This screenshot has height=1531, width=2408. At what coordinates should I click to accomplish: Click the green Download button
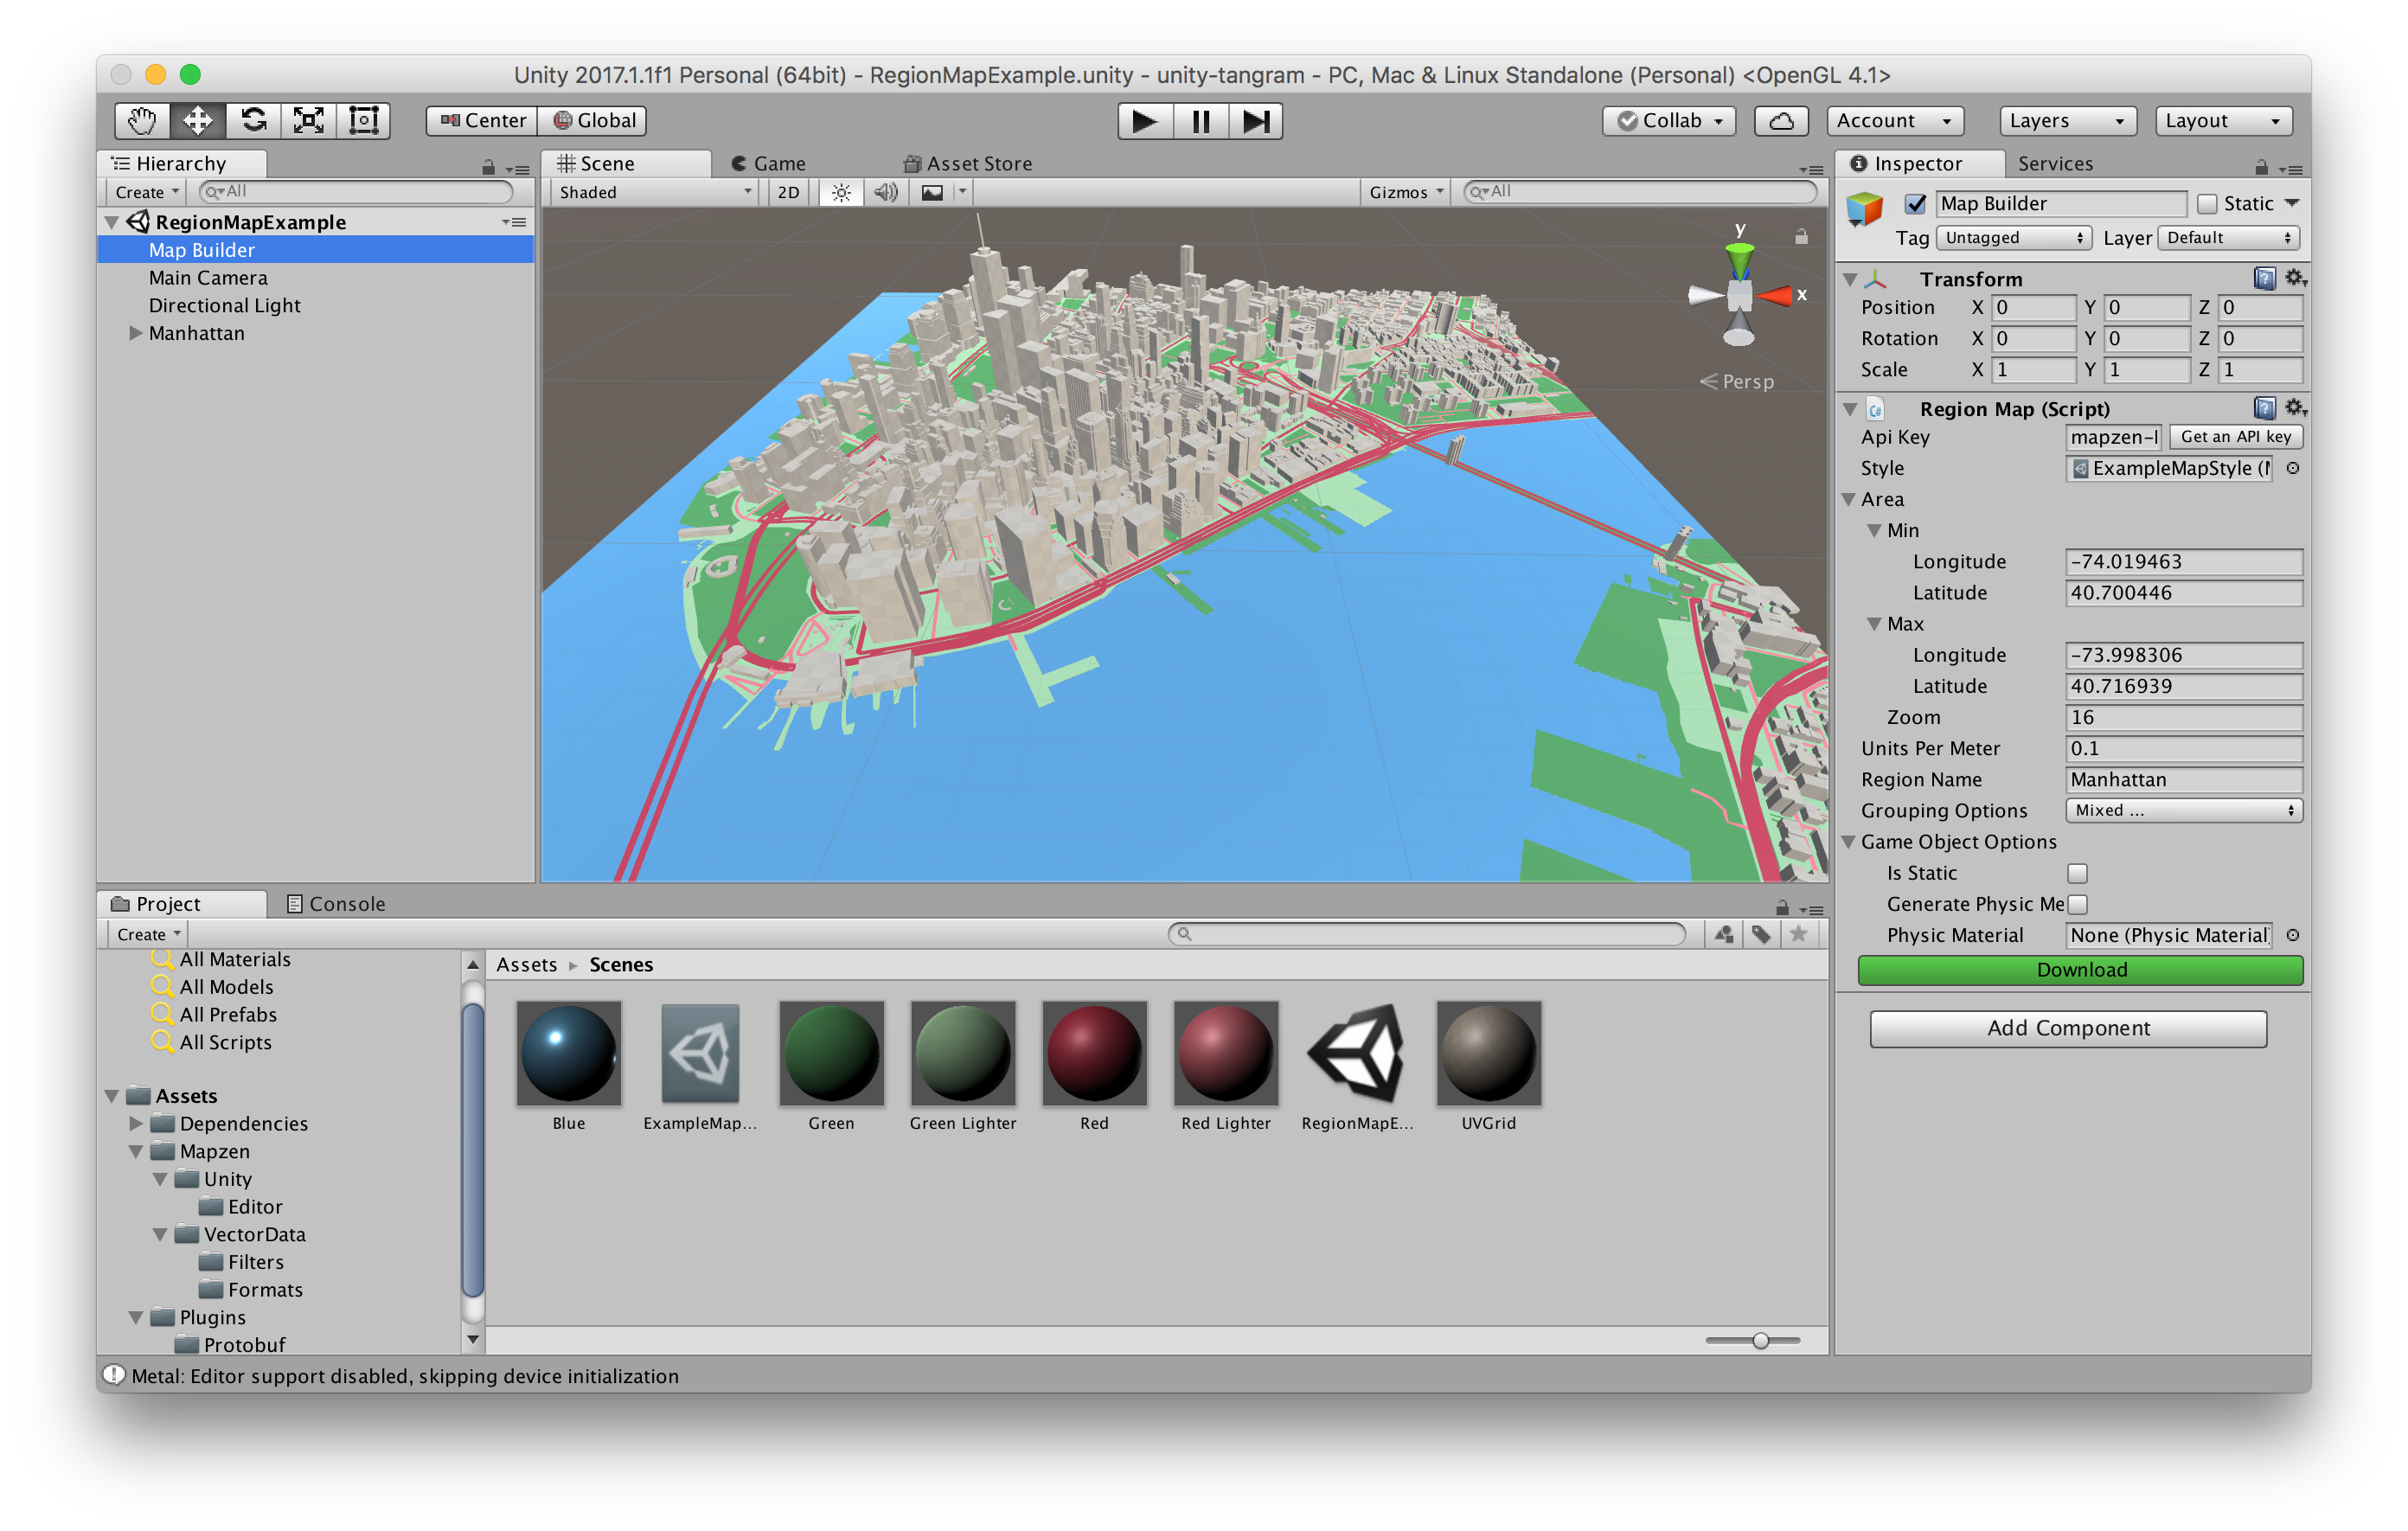(2081, 970)
